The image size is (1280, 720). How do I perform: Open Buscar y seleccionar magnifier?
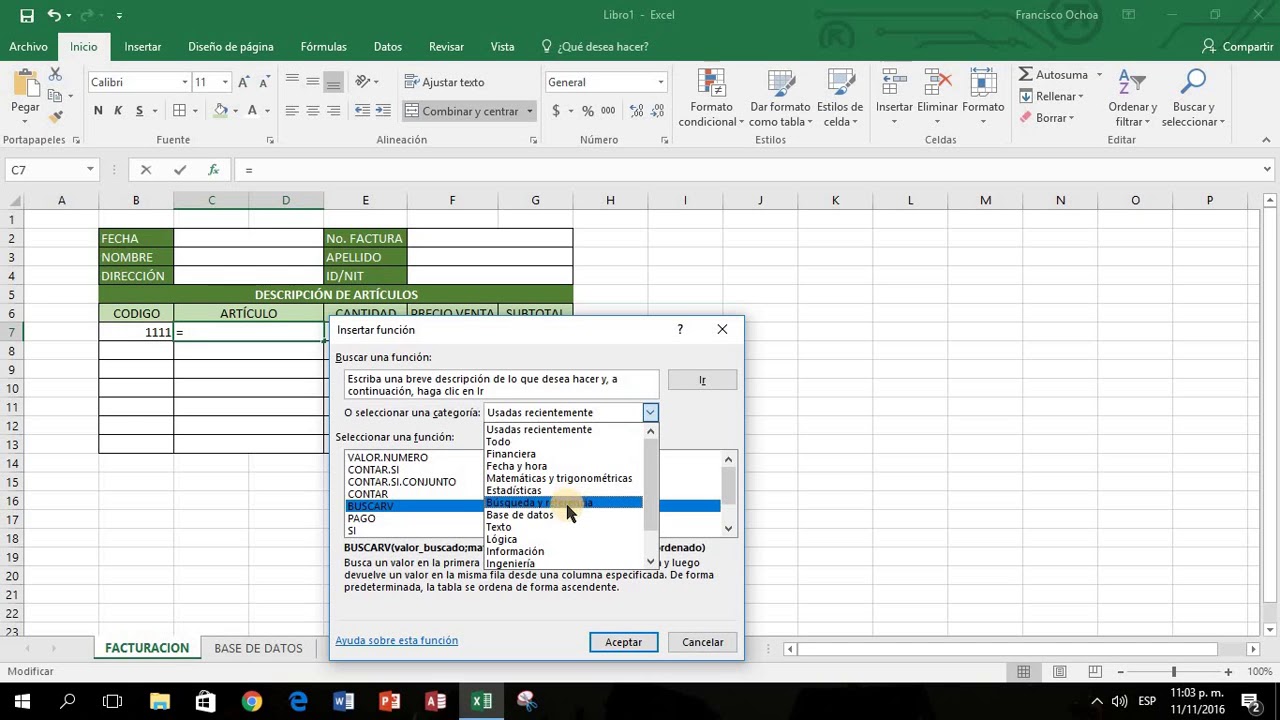coord(1193,99)
